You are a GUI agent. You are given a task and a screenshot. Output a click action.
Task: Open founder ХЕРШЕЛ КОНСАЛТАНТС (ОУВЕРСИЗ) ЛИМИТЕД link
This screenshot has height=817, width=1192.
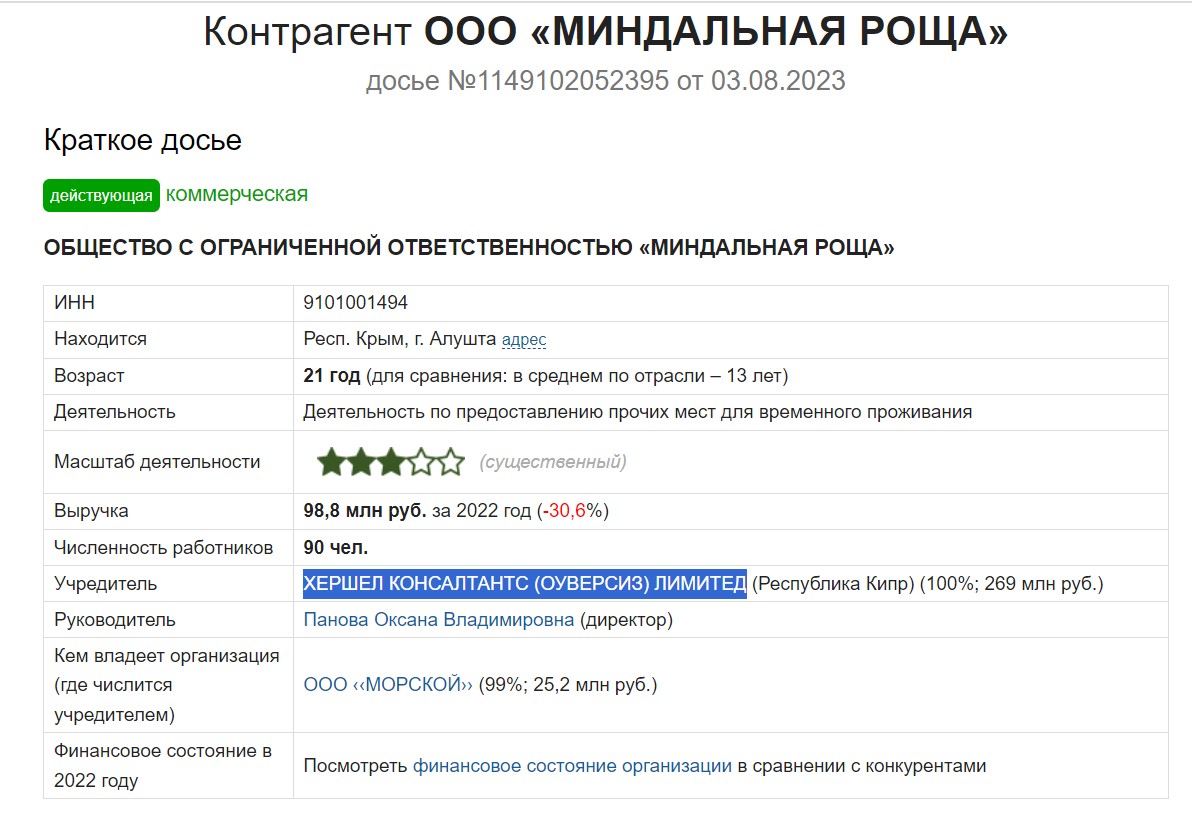pos(525,584)
